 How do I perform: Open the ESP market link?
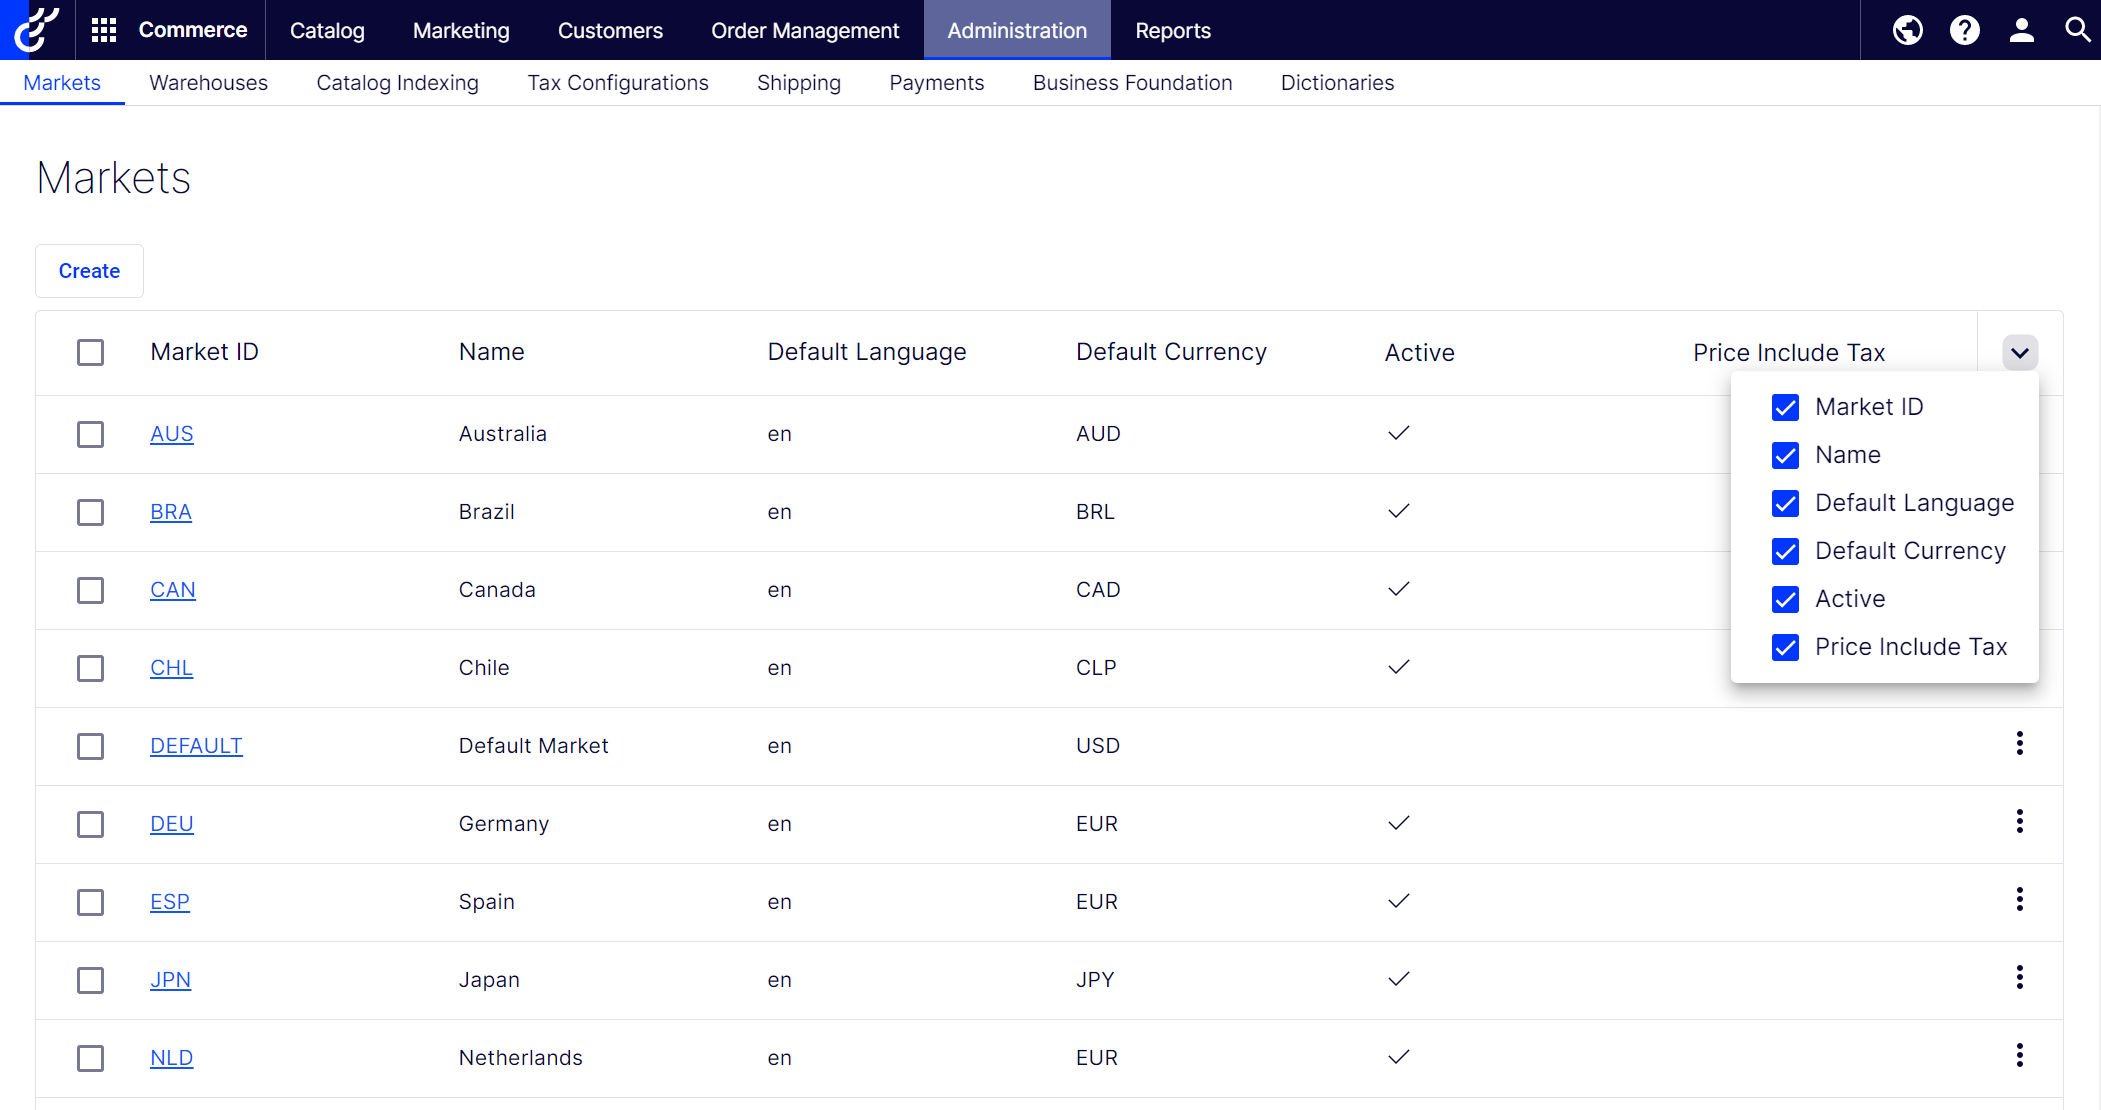point(170,902)
